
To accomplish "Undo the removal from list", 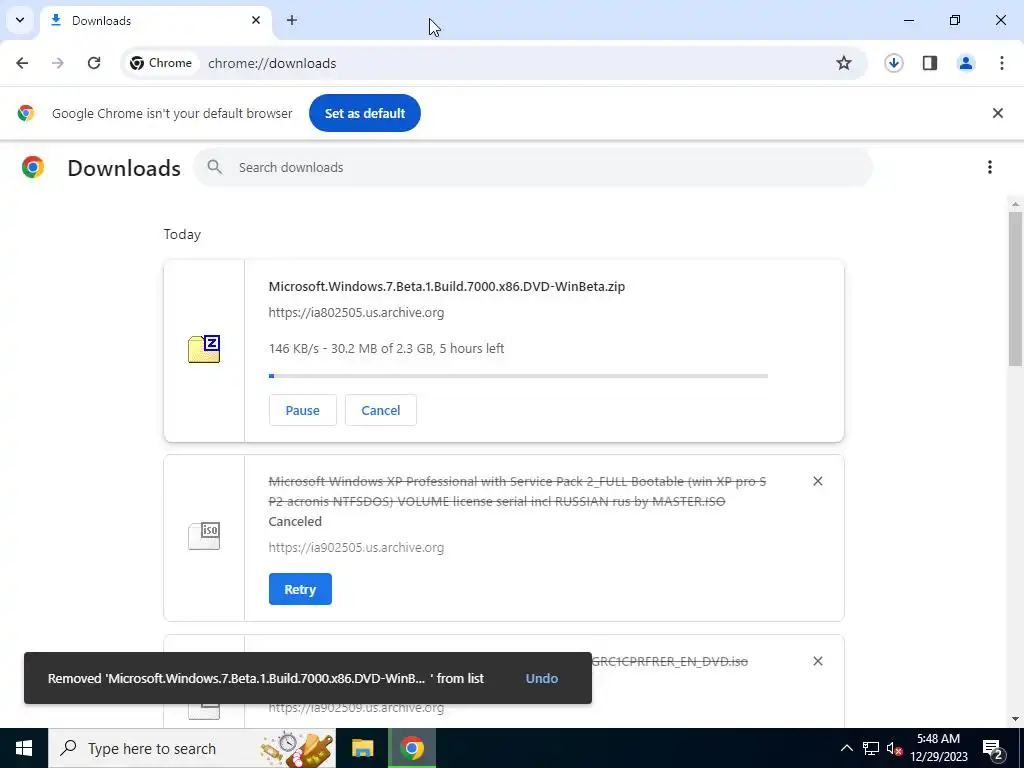I will [541, 678].
